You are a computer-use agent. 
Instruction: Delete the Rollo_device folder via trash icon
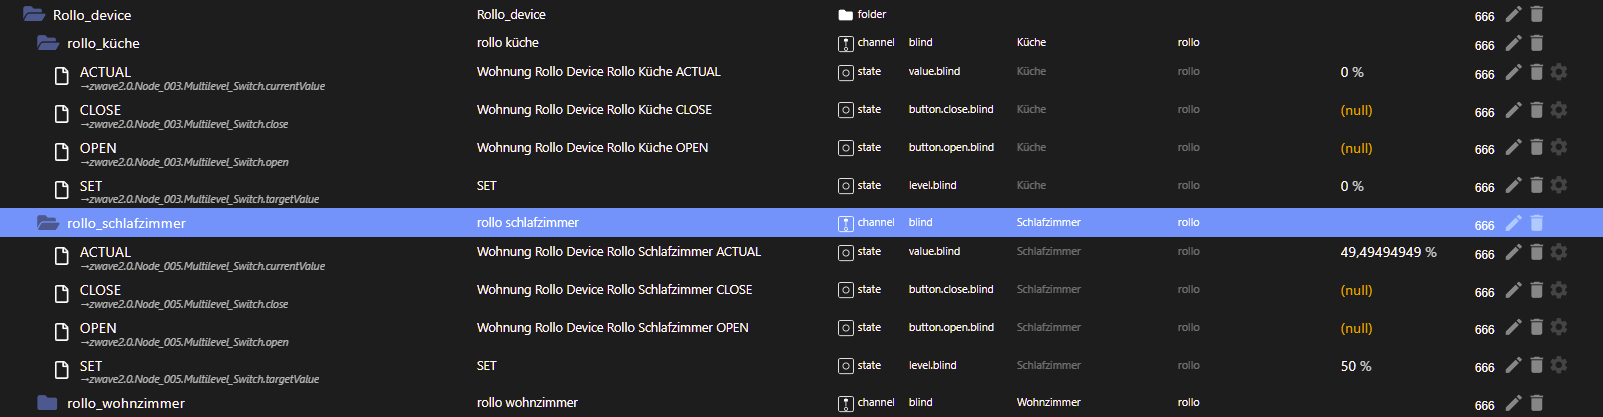(1536, 14)
